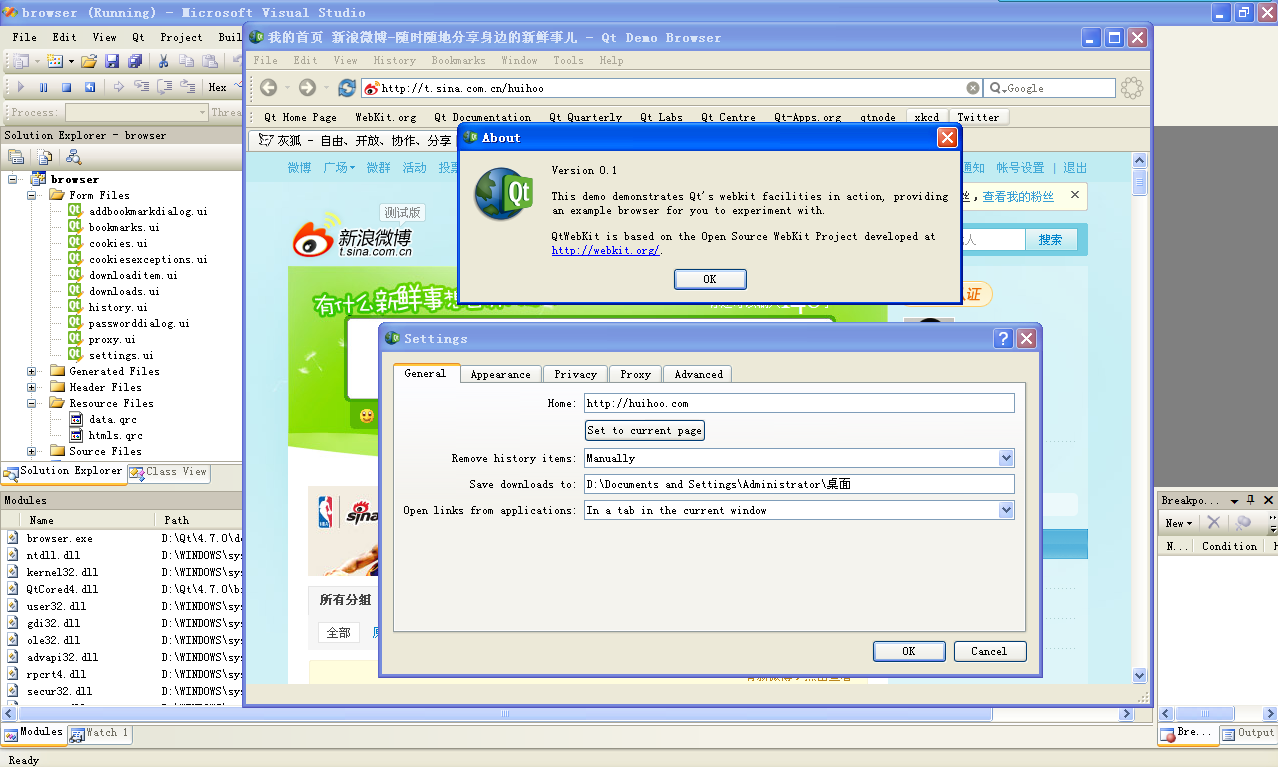Switch to the Privacy settings tab
The image size is (1278, 767).
click(575, 374)
